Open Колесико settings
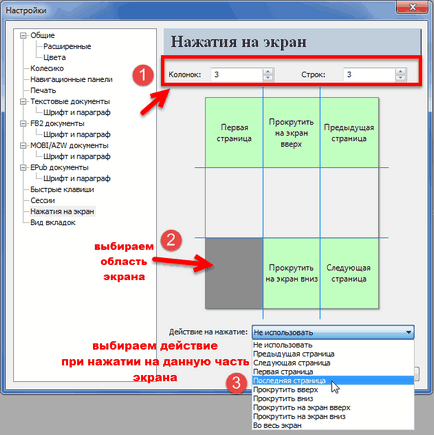This screenshot has width=434, height=435. (47, 68)
